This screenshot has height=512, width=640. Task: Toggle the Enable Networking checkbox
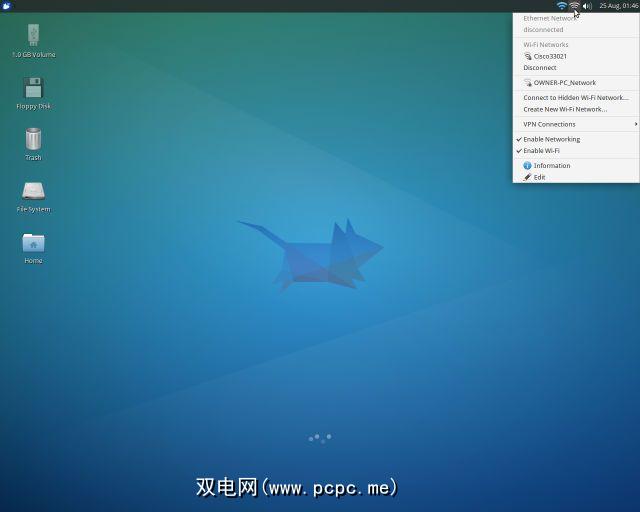pyautogui.click(x=551, y=139)
